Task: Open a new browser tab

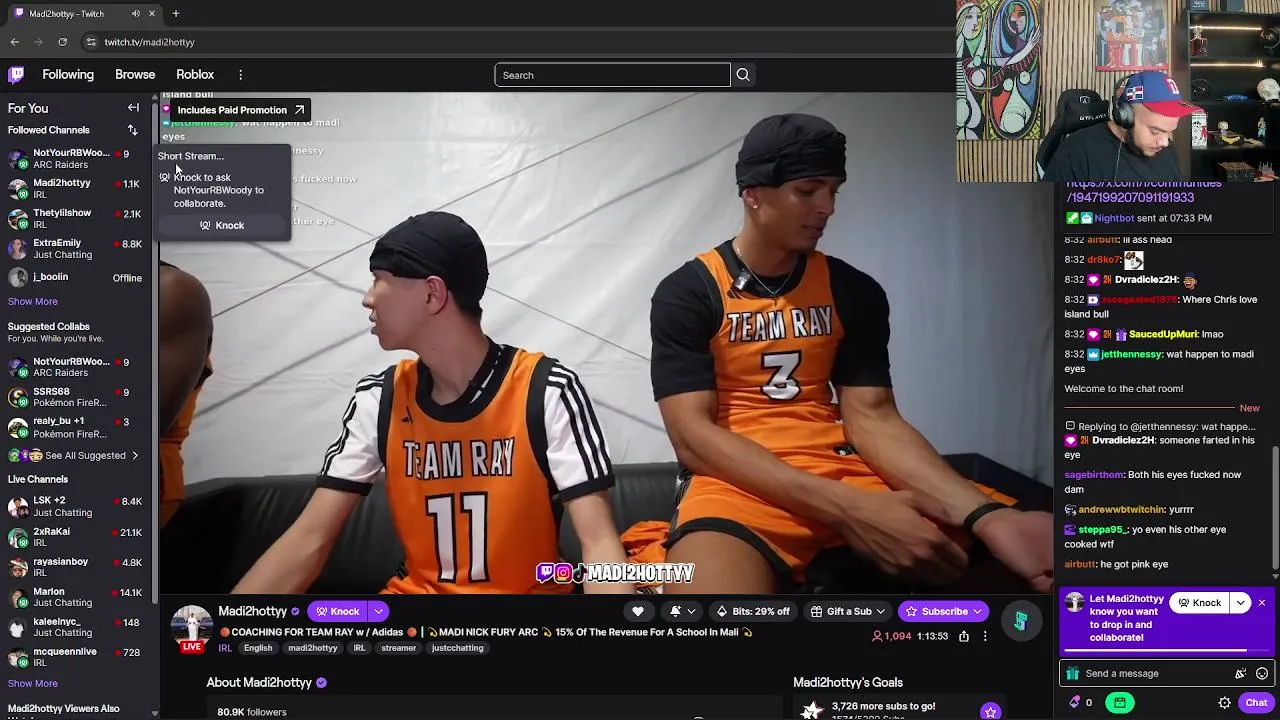Action: pos(175,14)
